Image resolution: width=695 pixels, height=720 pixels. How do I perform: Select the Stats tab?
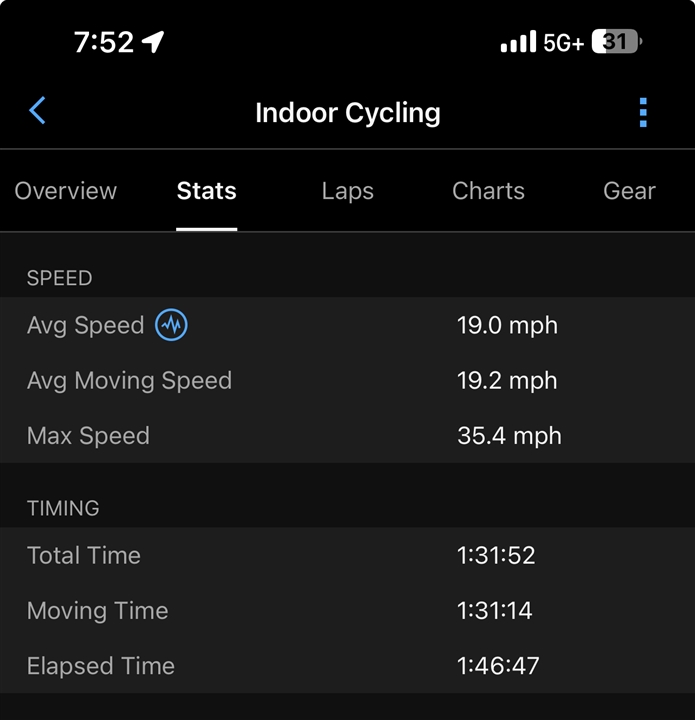click(207, 191)
